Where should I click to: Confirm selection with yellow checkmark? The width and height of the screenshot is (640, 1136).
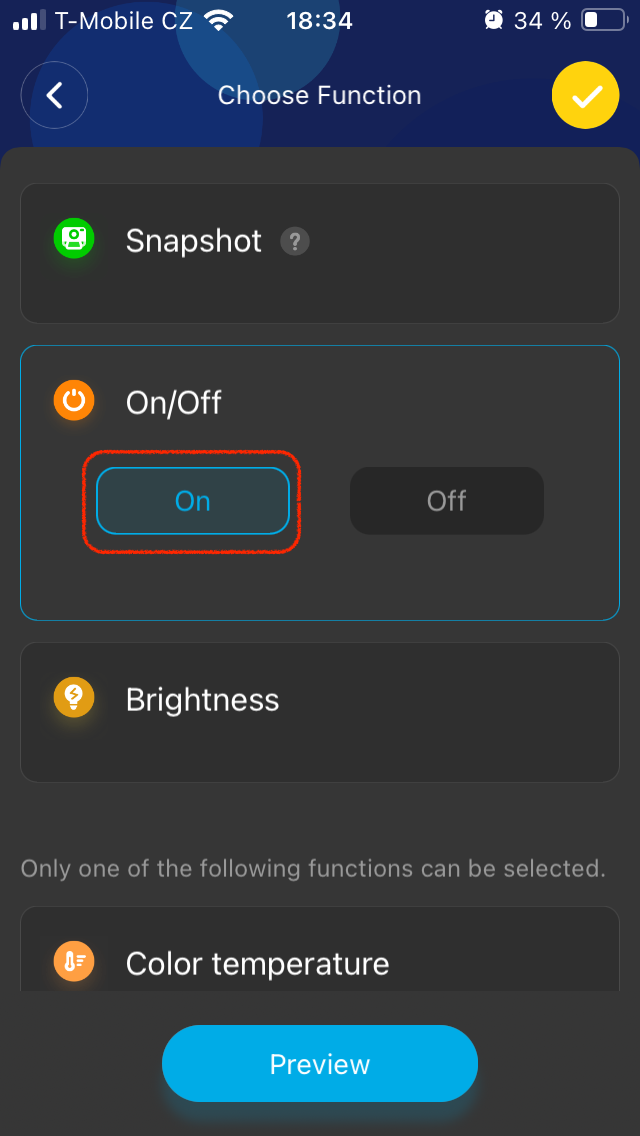(x=585, y=95)
